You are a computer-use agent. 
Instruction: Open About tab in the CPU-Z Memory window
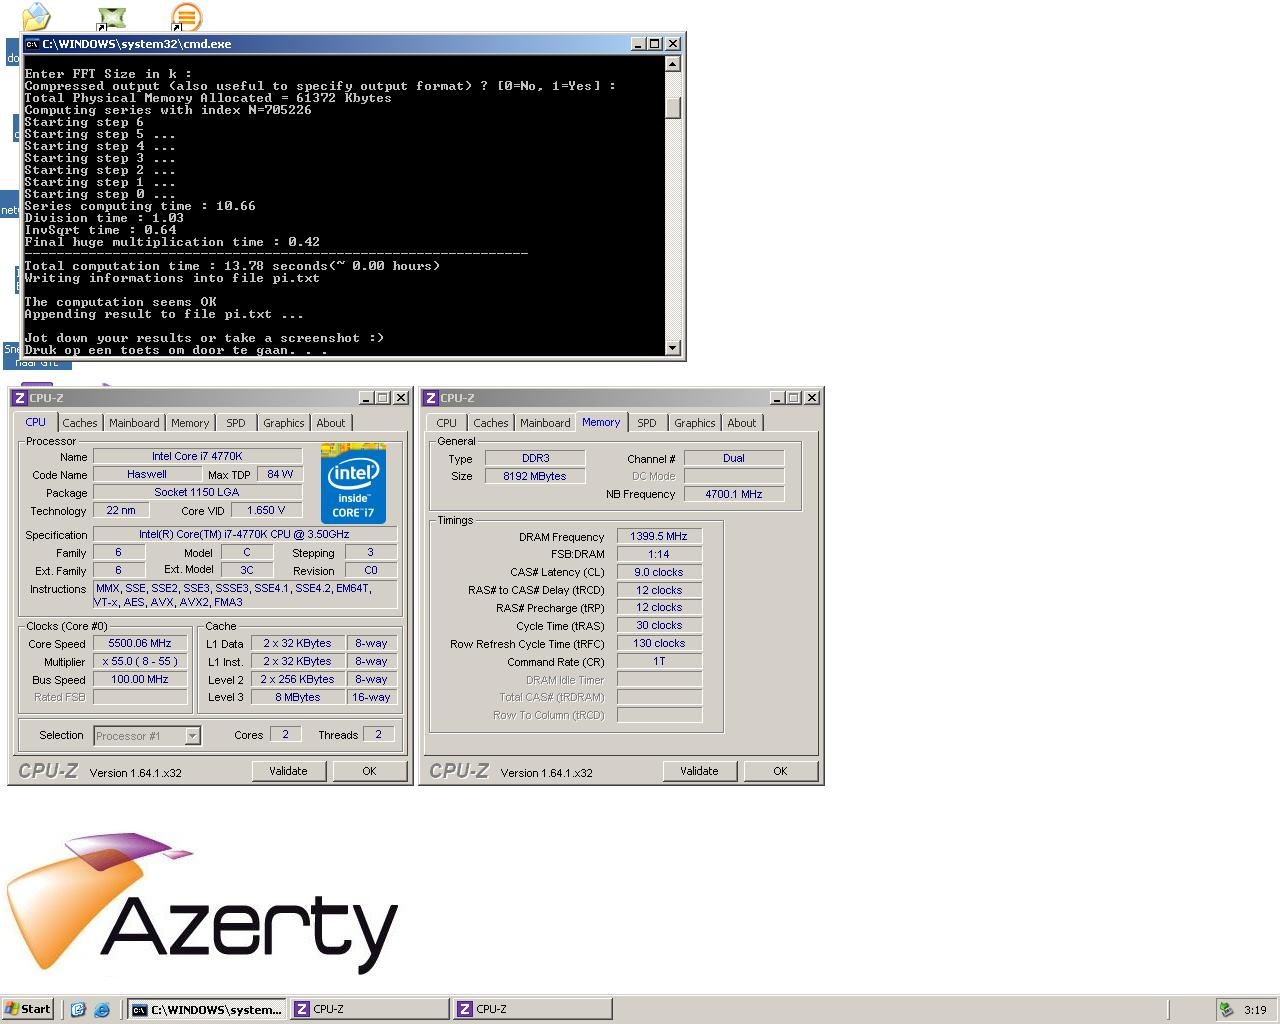click(x=742, y=423)
